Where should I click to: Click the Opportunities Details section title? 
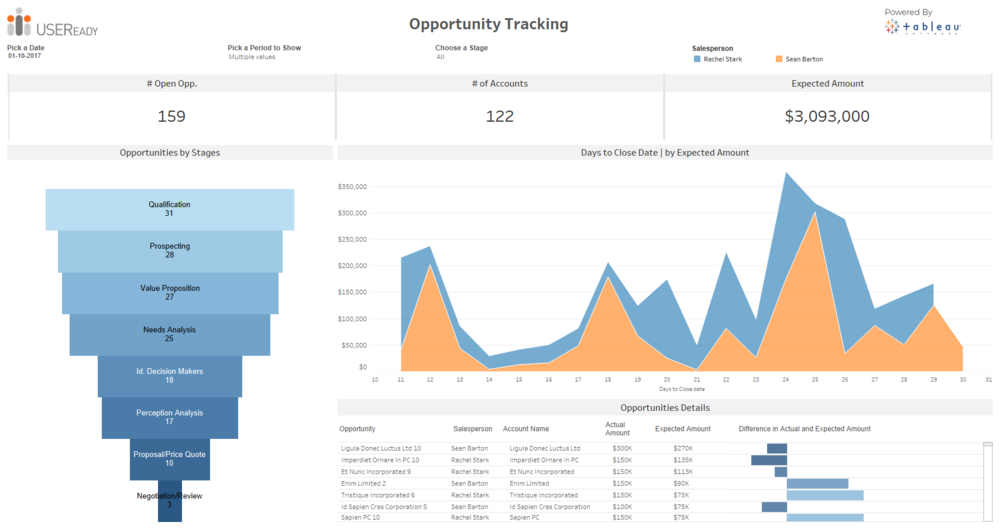(665, 408)
